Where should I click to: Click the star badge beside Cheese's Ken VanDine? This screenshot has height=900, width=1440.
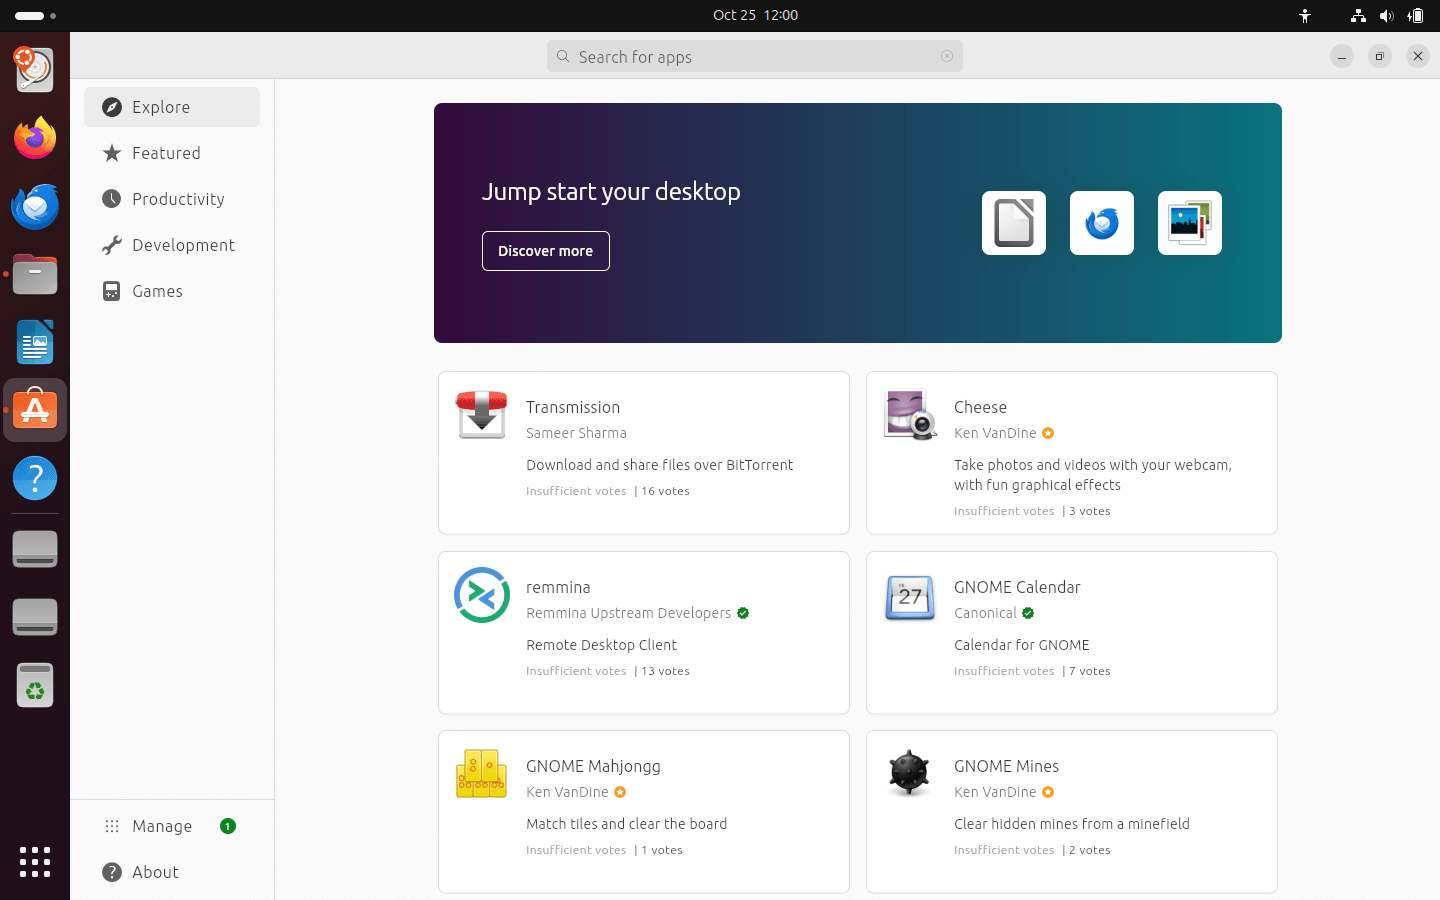tap(1048, 433)
